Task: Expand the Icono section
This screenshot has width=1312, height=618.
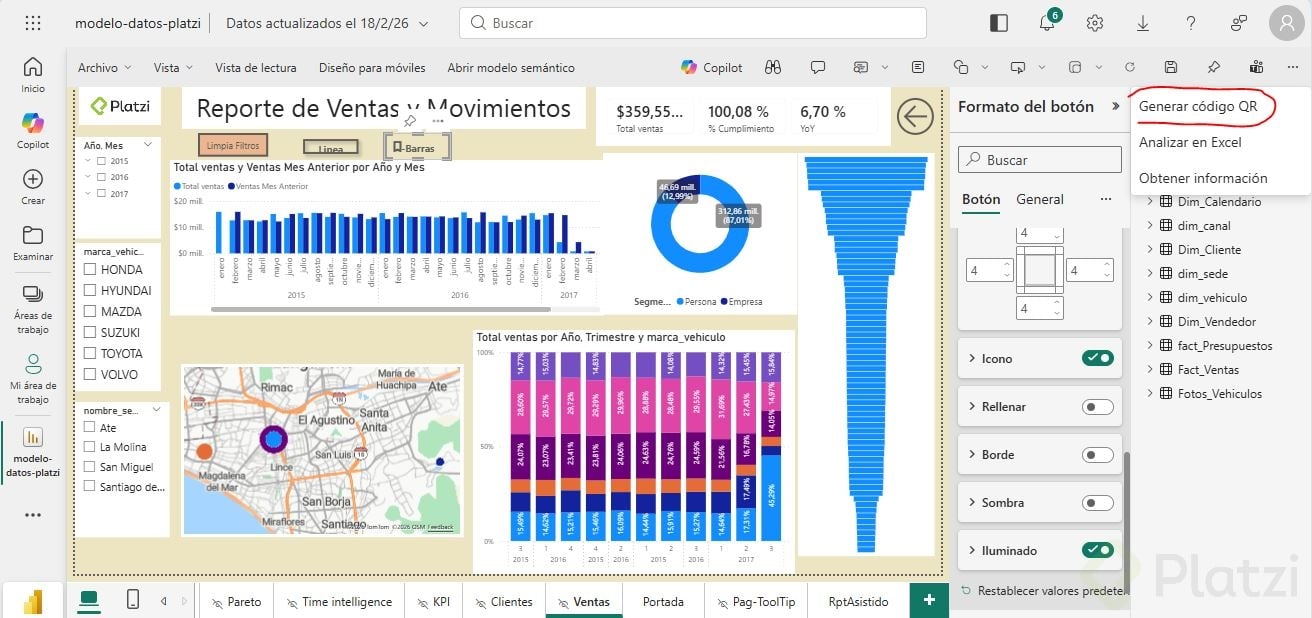Action: click(x=972, y=358)
